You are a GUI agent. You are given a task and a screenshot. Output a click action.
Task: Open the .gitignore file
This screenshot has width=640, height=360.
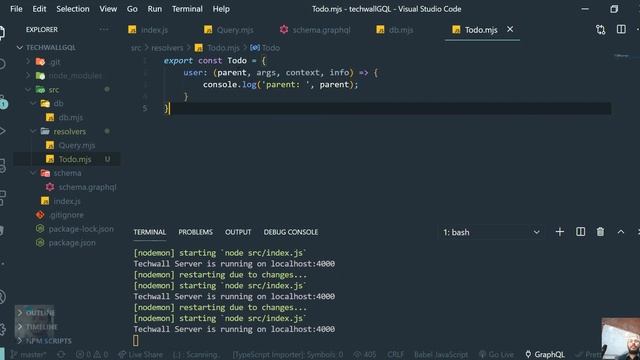pyautogui.click(x=67, y=215)
